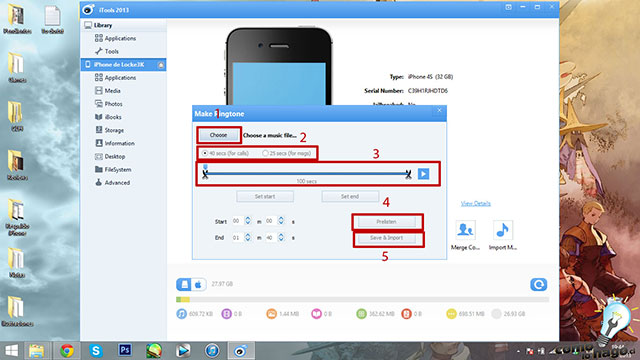The width and height of the screenshot is (640, 360).
Task: Click the eject icon beside the iPhone device
Action: coord(161,65)
